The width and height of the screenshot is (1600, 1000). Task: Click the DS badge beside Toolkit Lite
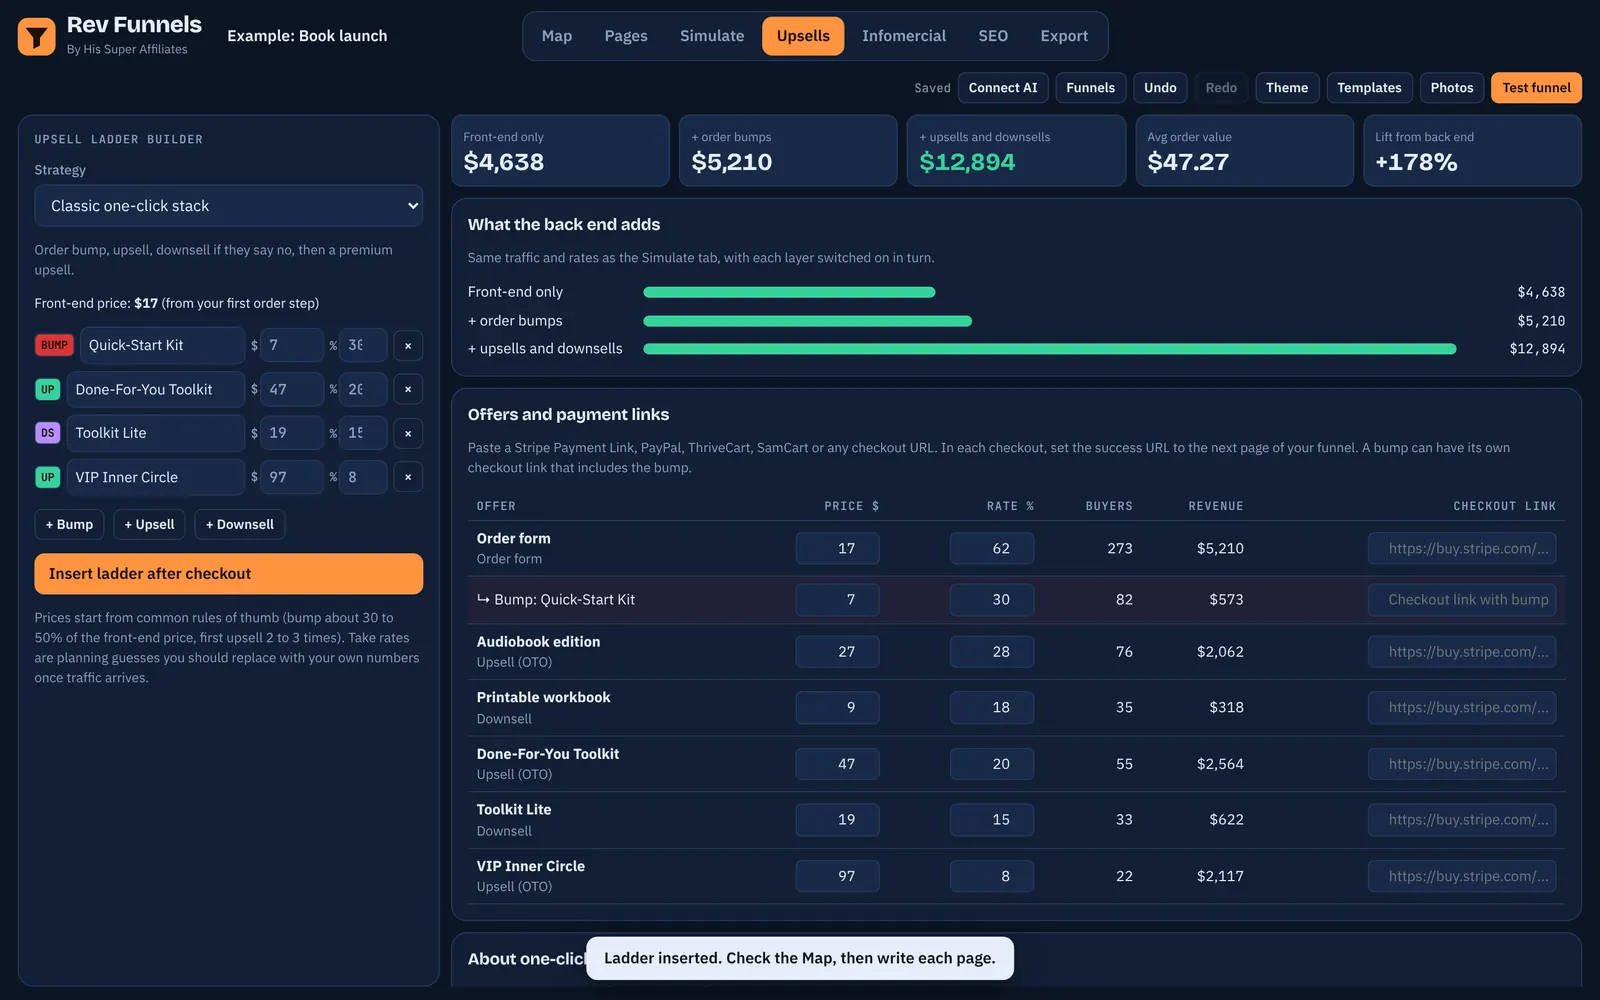(48, 433)
